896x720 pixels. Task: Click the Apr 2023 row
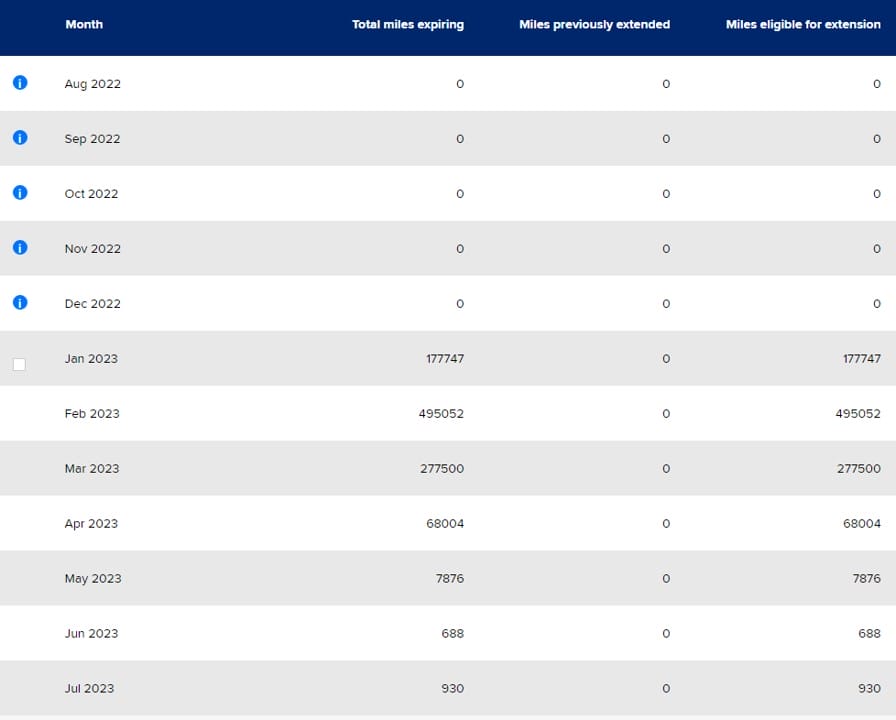[92, 523]
